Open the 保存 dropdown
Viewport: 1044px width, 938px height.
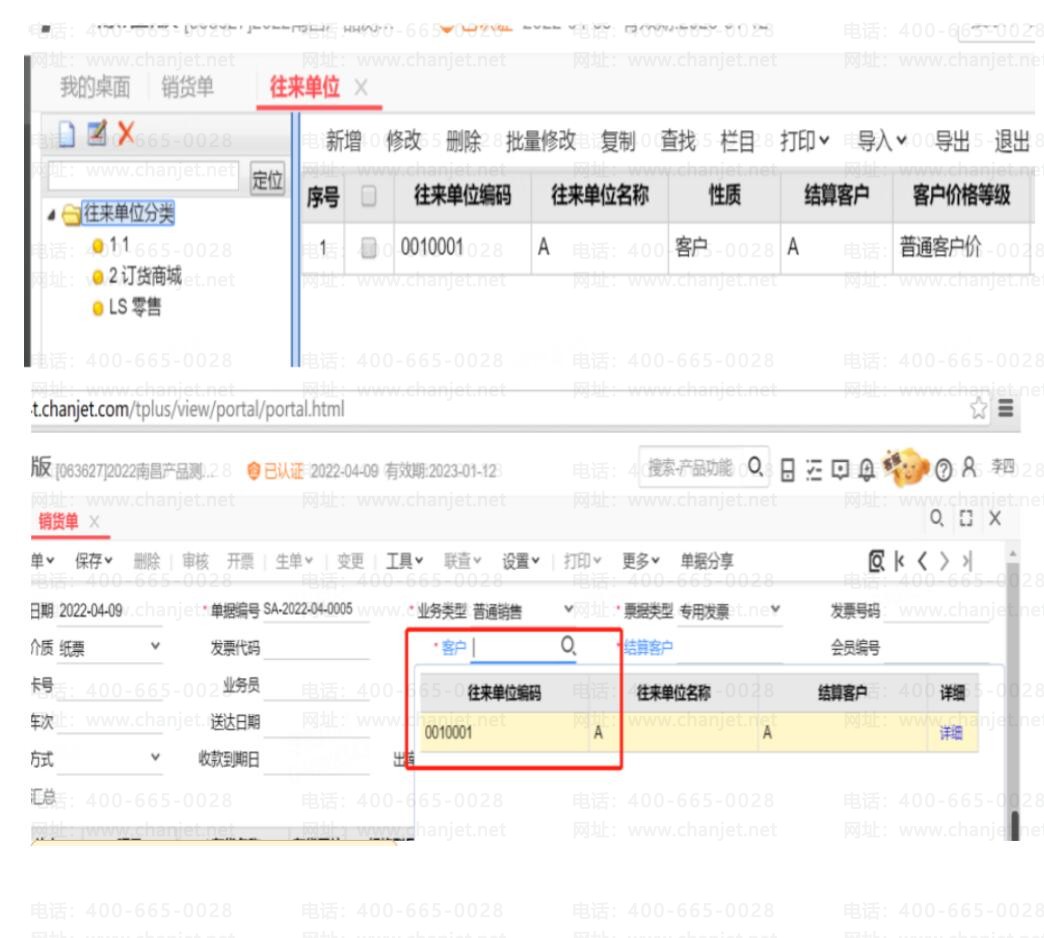click(93, 561)
